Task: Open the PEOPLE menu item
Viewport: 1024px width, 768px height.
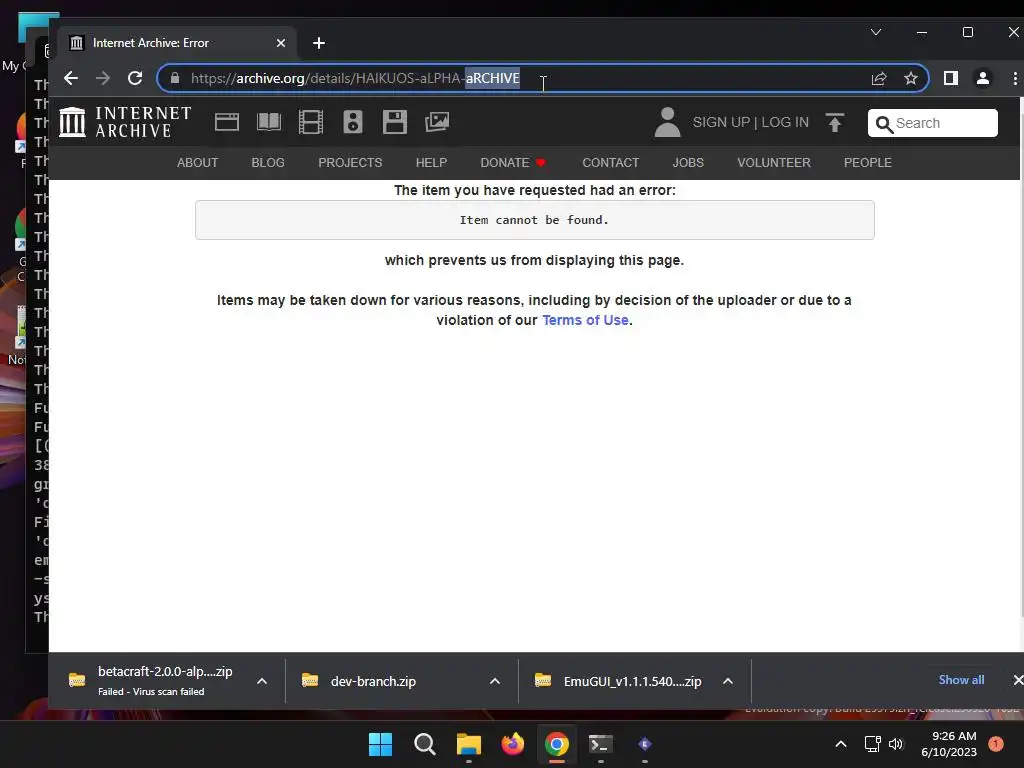Action: [x=867, y=163]
